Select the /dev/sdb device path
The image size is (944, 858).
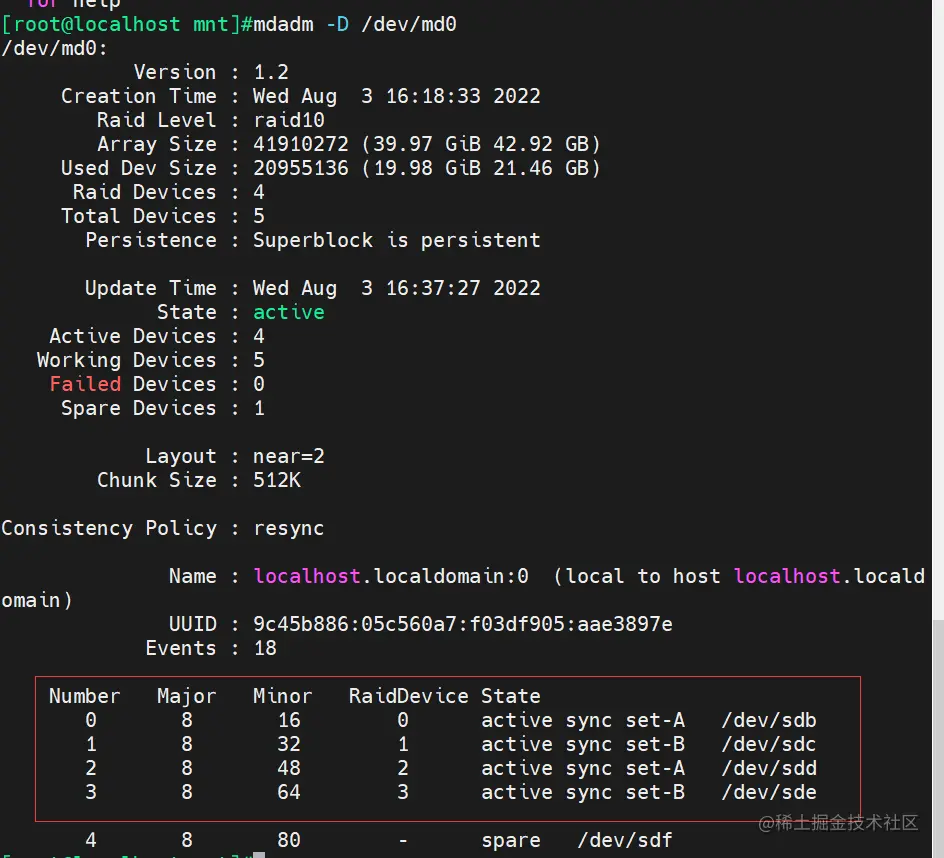(x=768, y=720)
